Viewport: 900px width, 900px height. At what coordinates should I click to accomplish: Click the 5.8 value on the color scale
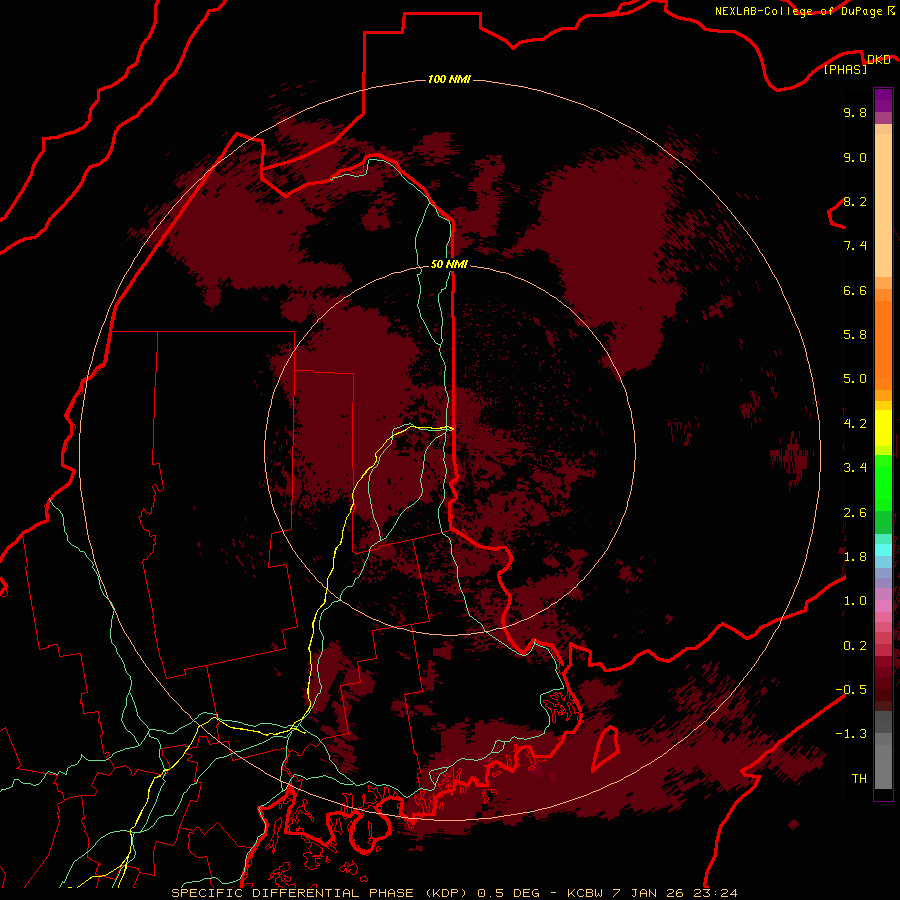855,335
